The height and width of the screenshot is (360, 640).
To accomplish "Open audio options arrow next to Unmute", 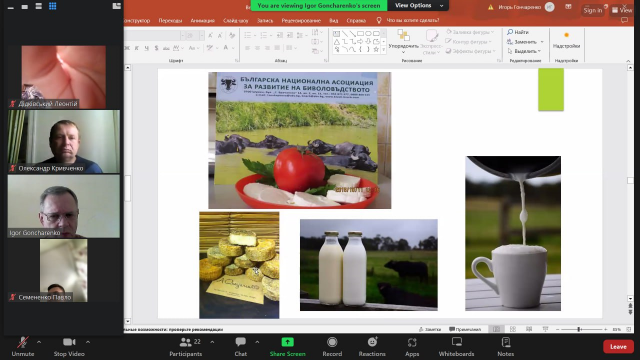I will point(39,342).
